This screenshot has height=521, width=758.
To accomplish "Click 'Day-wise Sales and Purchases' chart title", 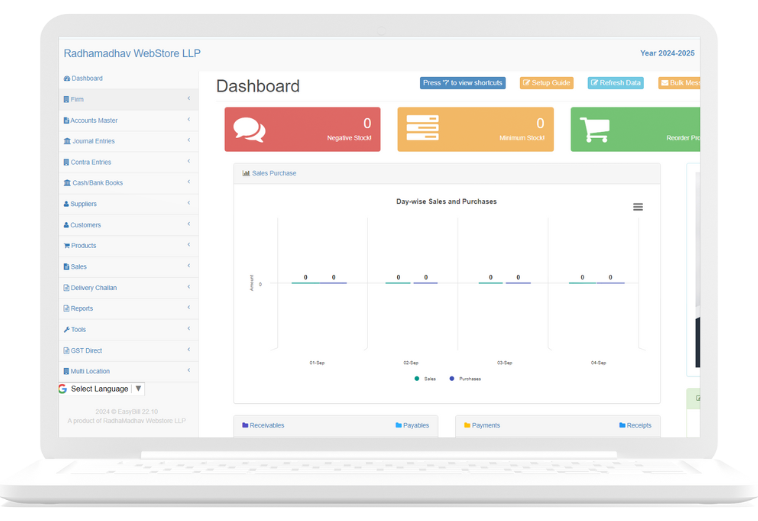I will pos(446,202).
